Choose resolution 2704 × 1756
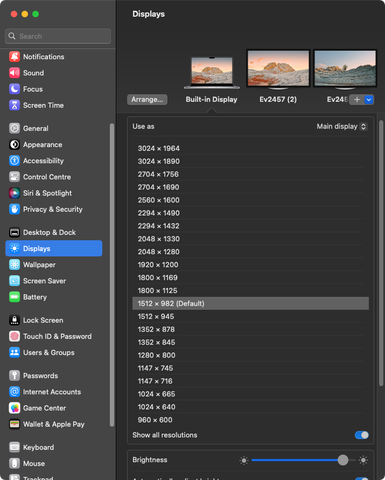This screenshot has height=480, width=385. 250,174
